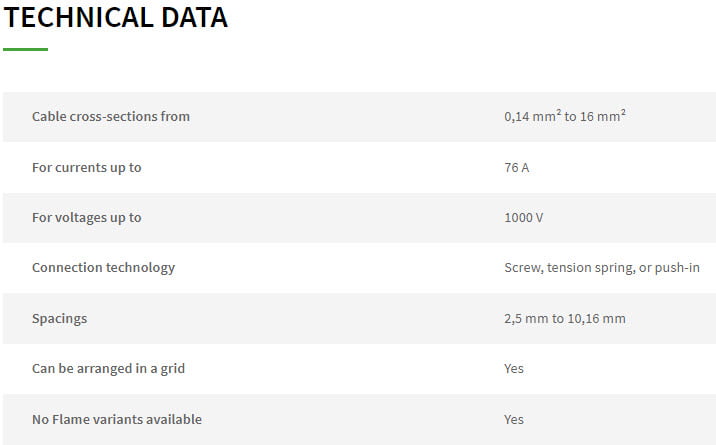This screenshot has height=445, width=716.
Task: Click the 2,5 mm to 10,16 mm value
Action: pos(565,319)
